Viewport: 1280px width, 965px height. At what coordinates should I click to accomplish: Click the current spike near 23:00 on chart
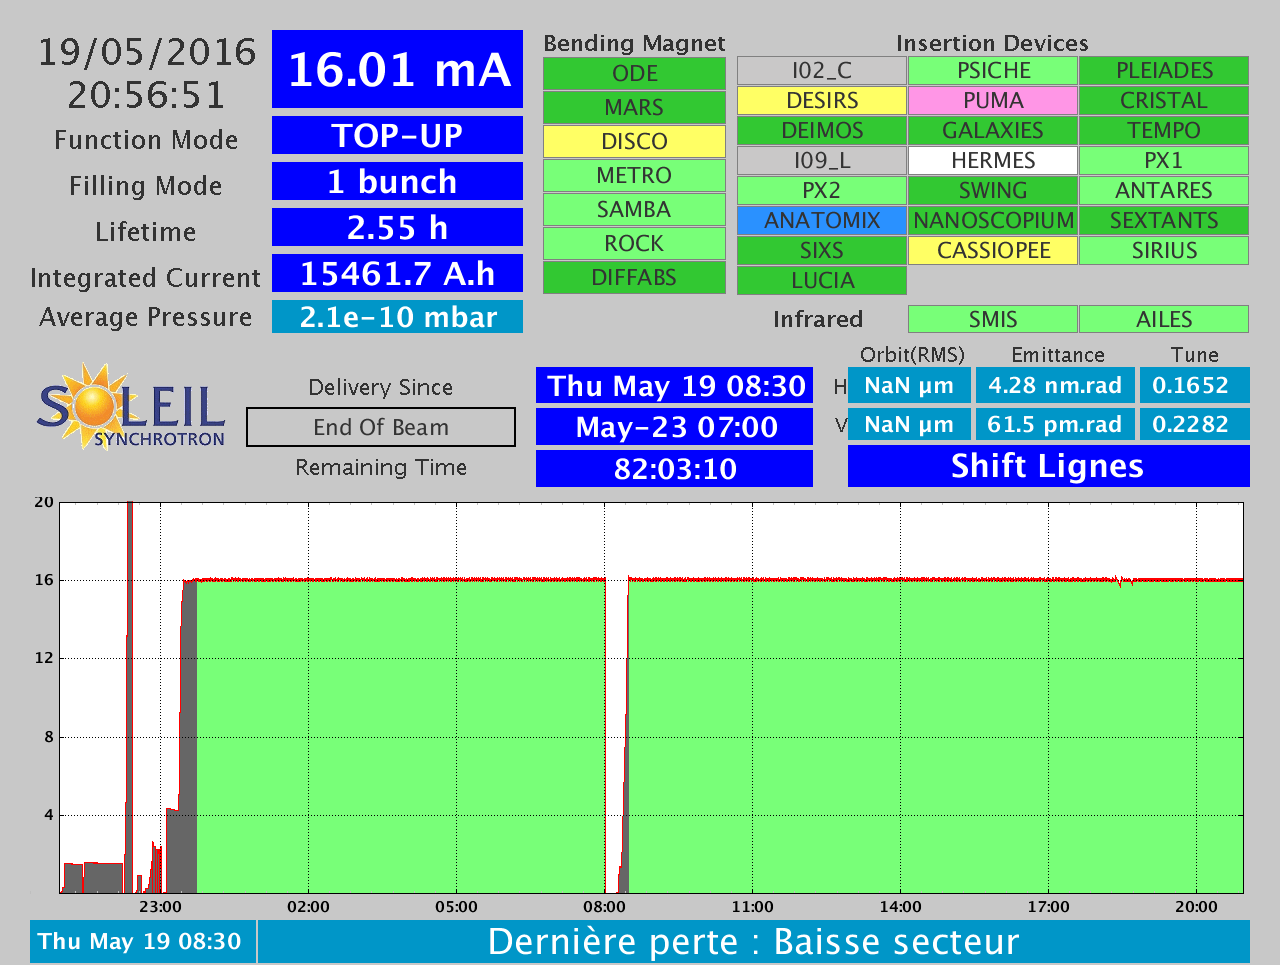pos(129,695)
